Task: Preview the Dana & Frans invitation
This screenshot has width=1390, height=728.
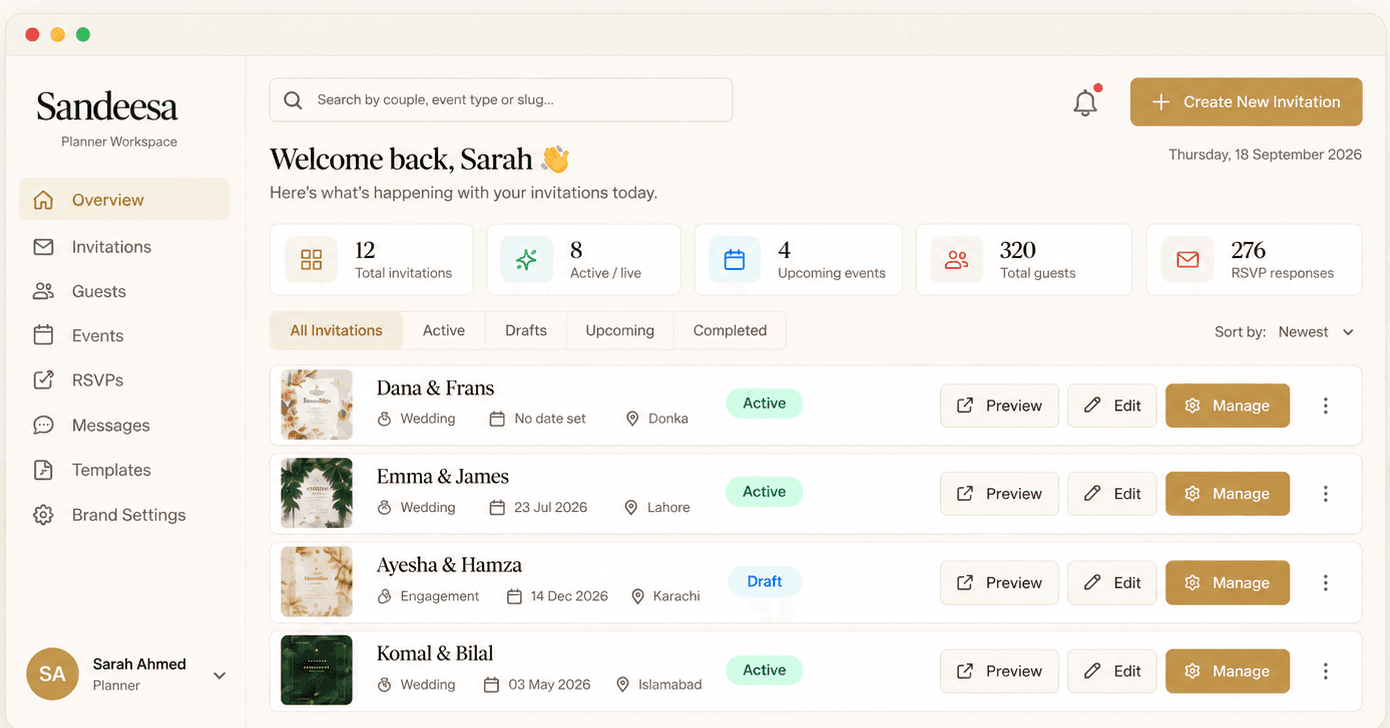Action: [x=999, y=406]
